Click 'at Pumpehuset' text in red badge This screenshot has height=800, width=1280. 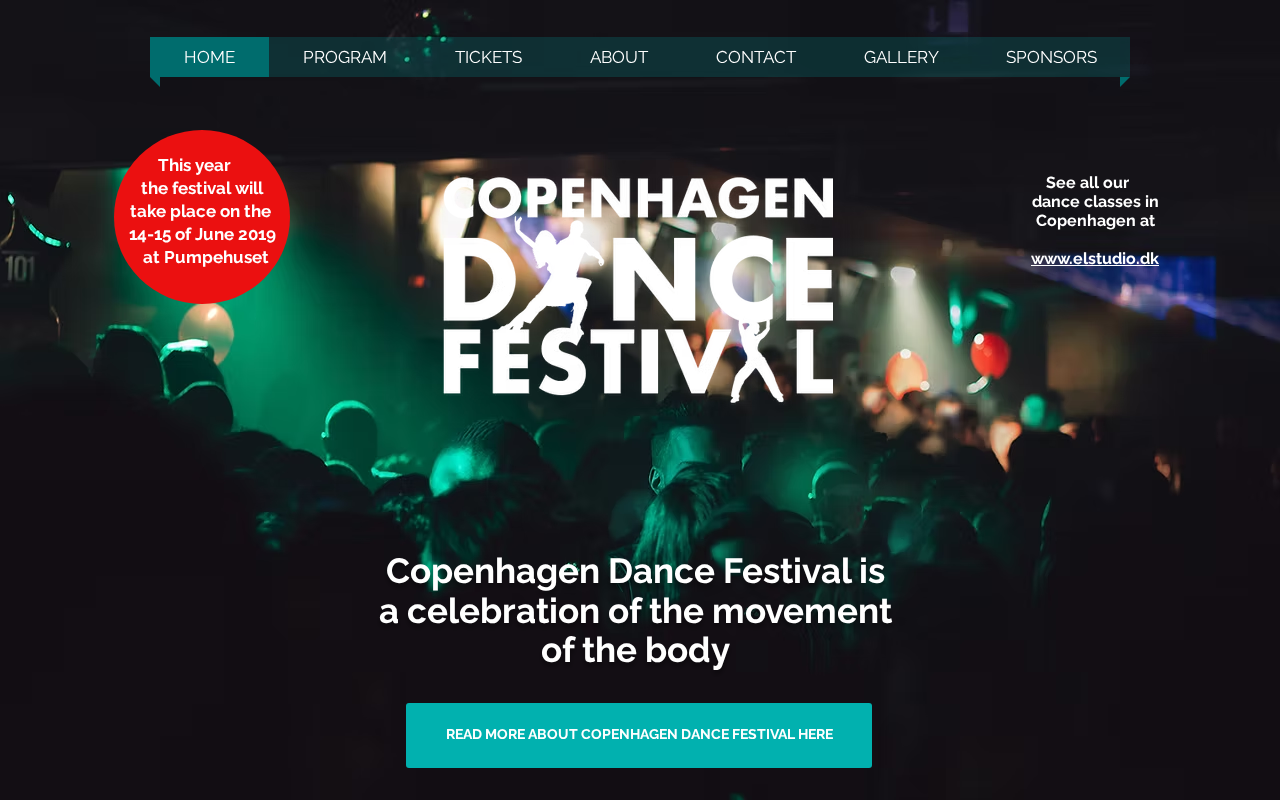point(206,257)
